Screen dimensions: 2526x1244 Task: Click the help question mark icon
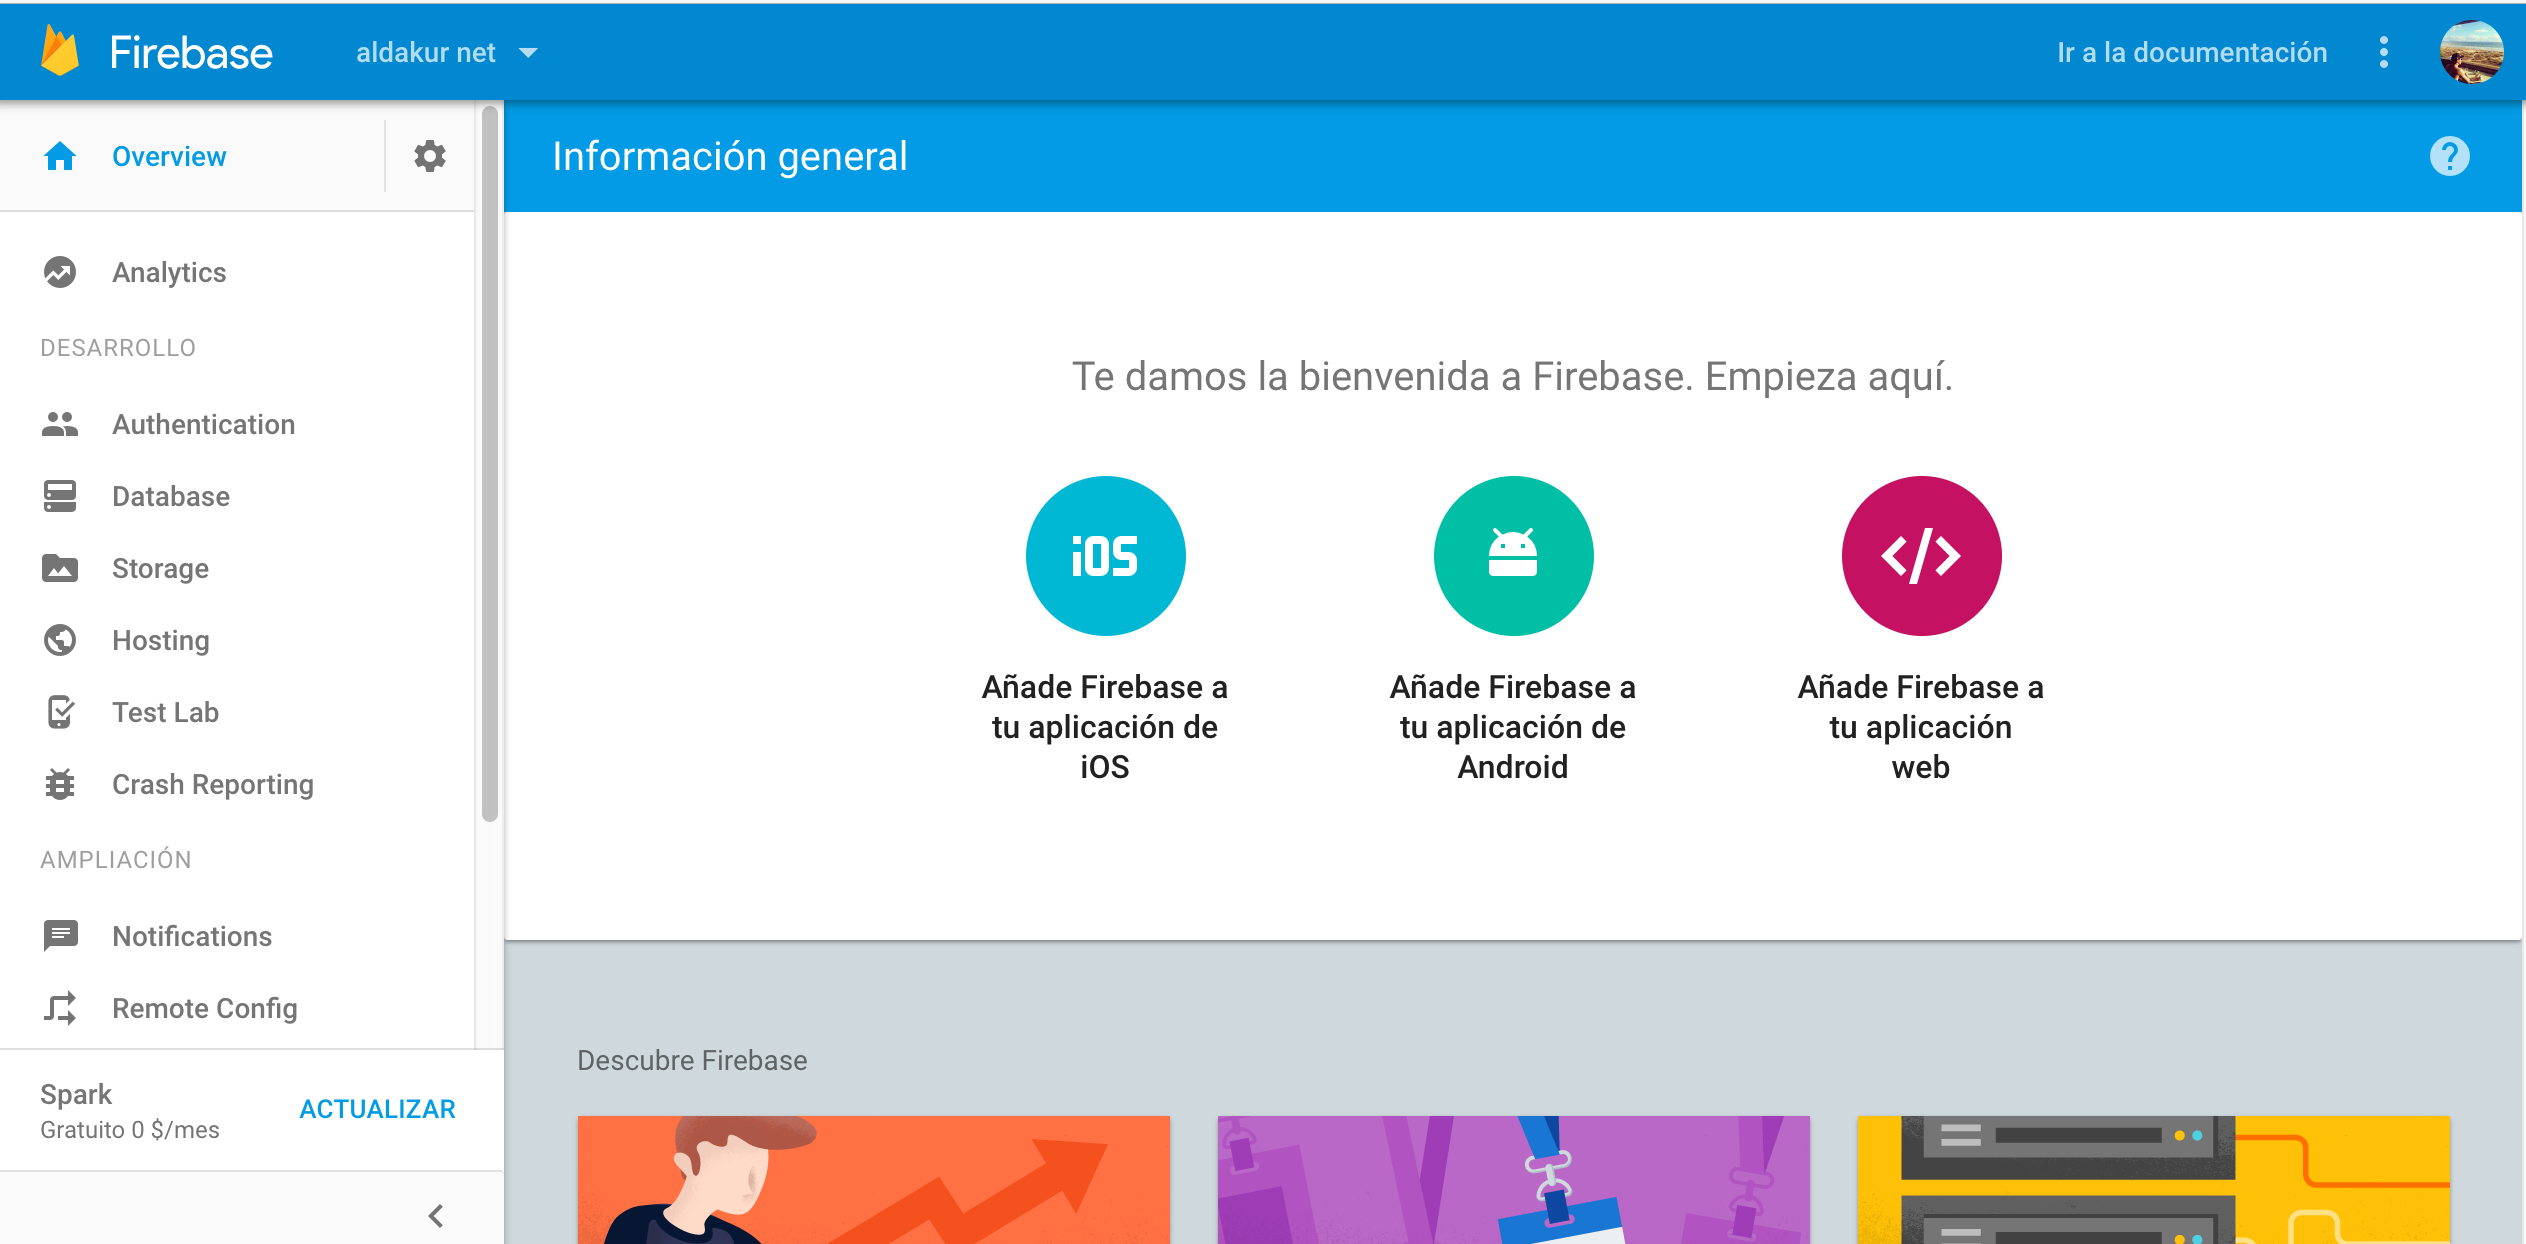click(2449, 156)
